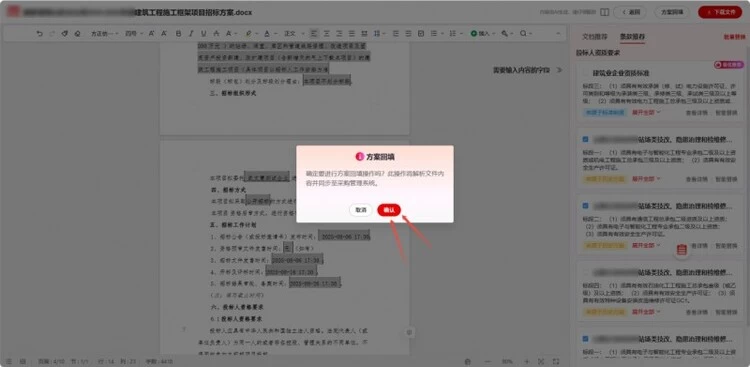Toggle bold formatting in the toolbar
The width and height of the screenshot is (750, 367).
178,33
